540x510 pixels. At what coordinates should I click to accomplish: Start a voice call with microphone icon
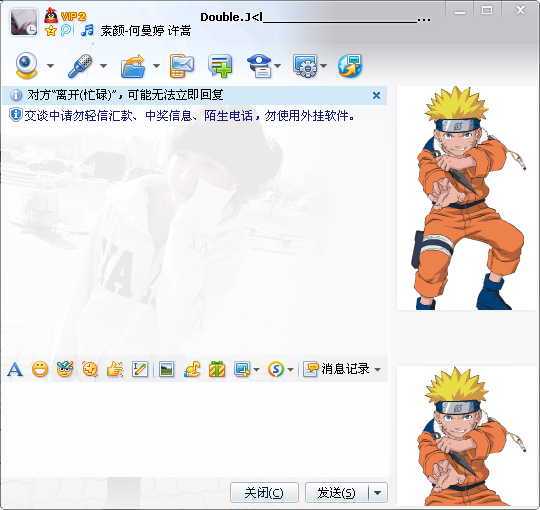80,65
